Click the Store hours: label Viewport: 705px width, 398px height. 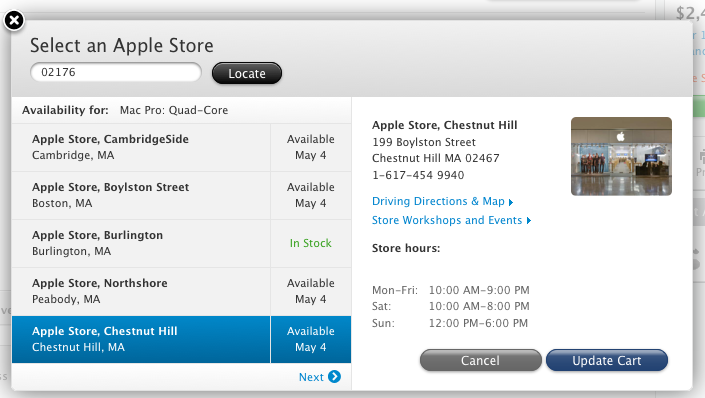[406, 248]
